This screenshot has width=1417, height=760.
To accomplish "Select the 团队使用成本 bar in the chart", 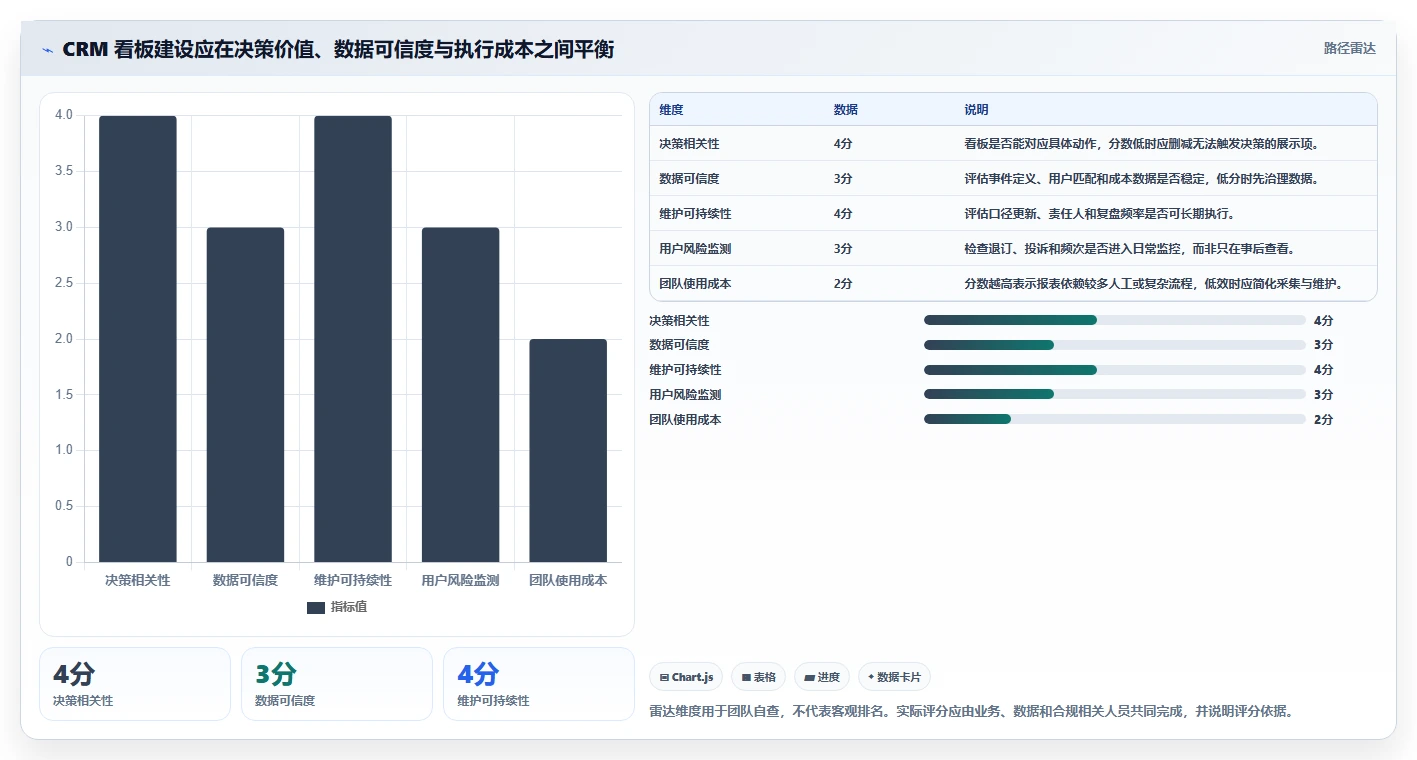I will [568, 451].
